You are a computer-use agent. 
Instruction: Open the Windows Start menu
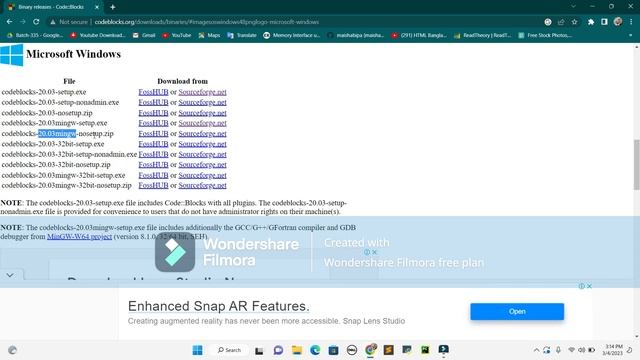pyautogui.click(x=198, y=350)
